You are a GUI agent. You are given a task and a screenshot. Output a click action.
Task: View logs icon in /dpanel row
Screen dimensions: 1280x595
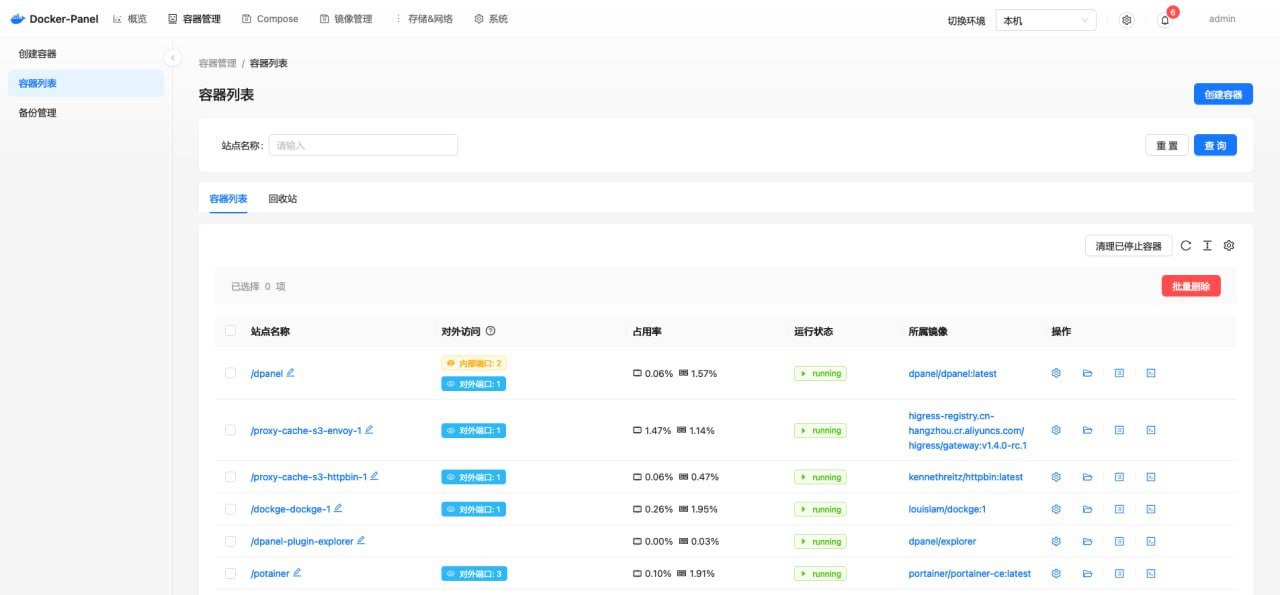click(1119, 373)
